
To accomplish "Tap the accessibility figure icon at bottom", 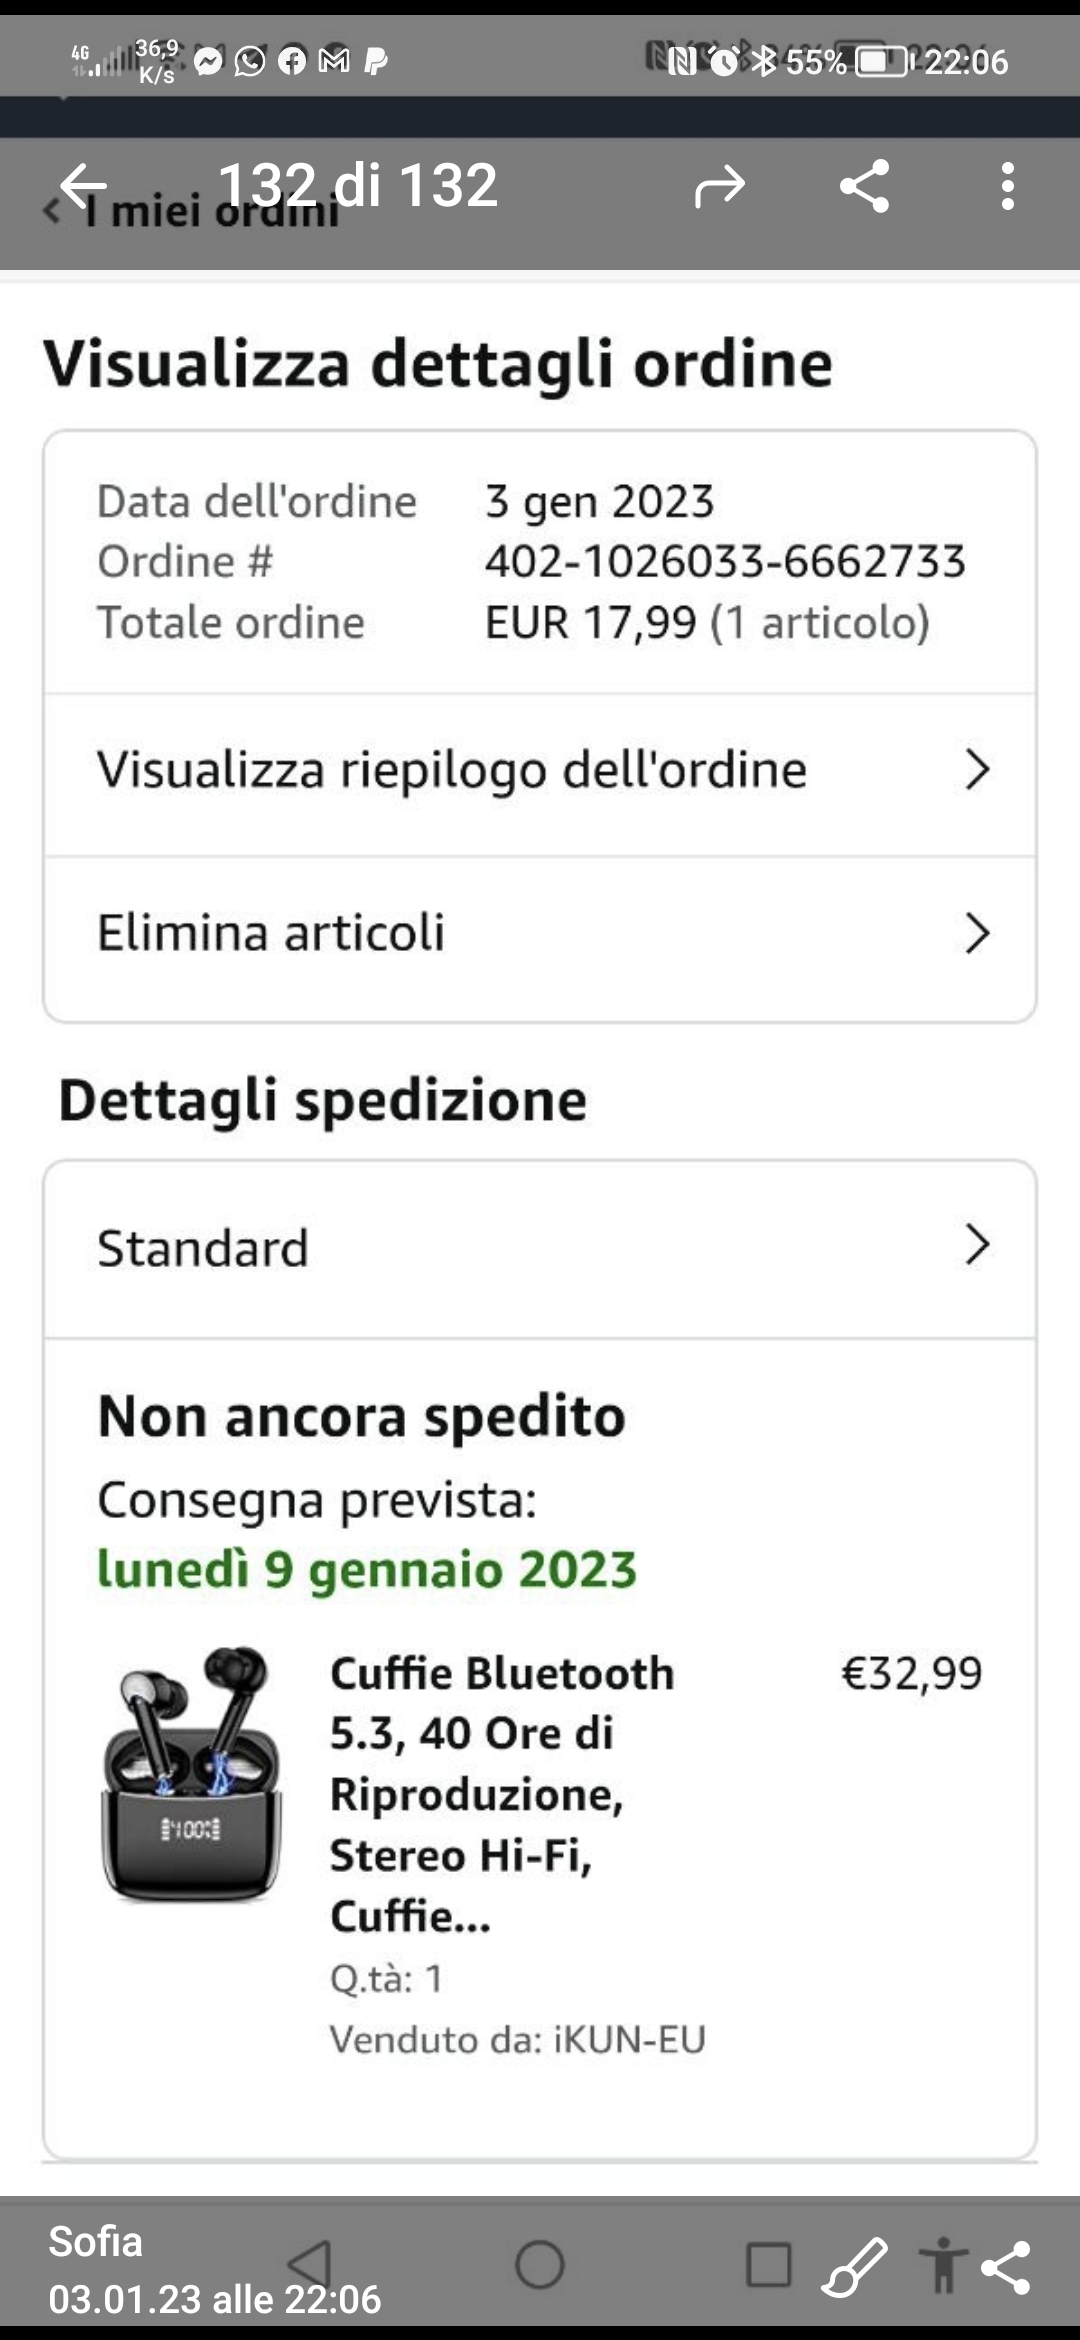I will (x=943, y=2265).
